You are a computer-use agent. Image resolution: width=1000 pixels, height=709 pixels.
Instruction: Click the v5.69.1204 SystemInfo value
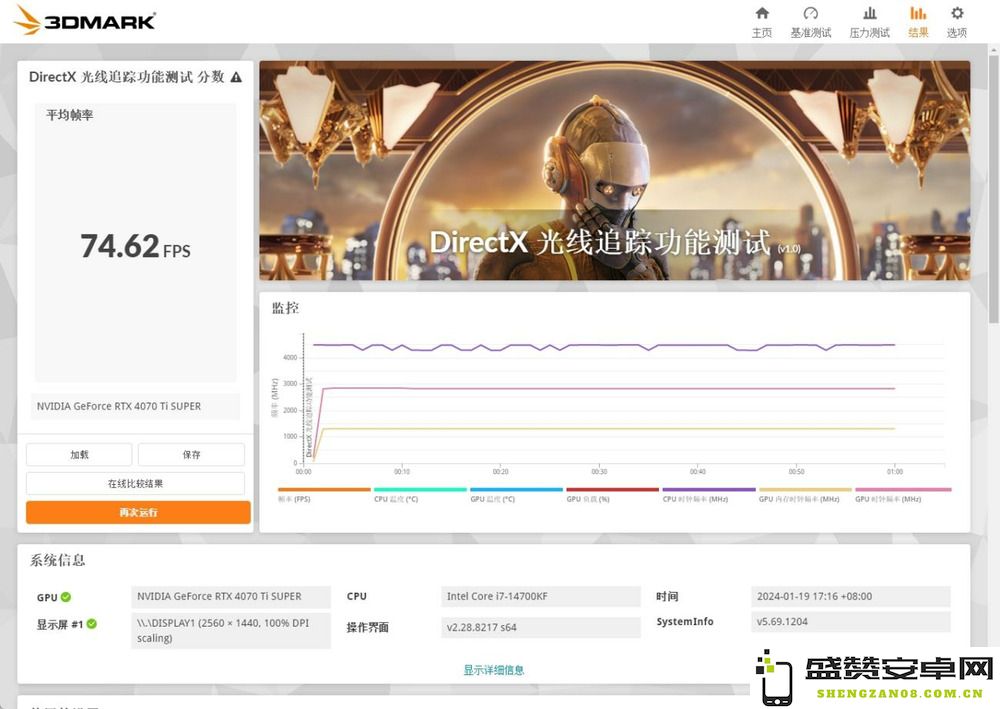(x=851, y=622)
